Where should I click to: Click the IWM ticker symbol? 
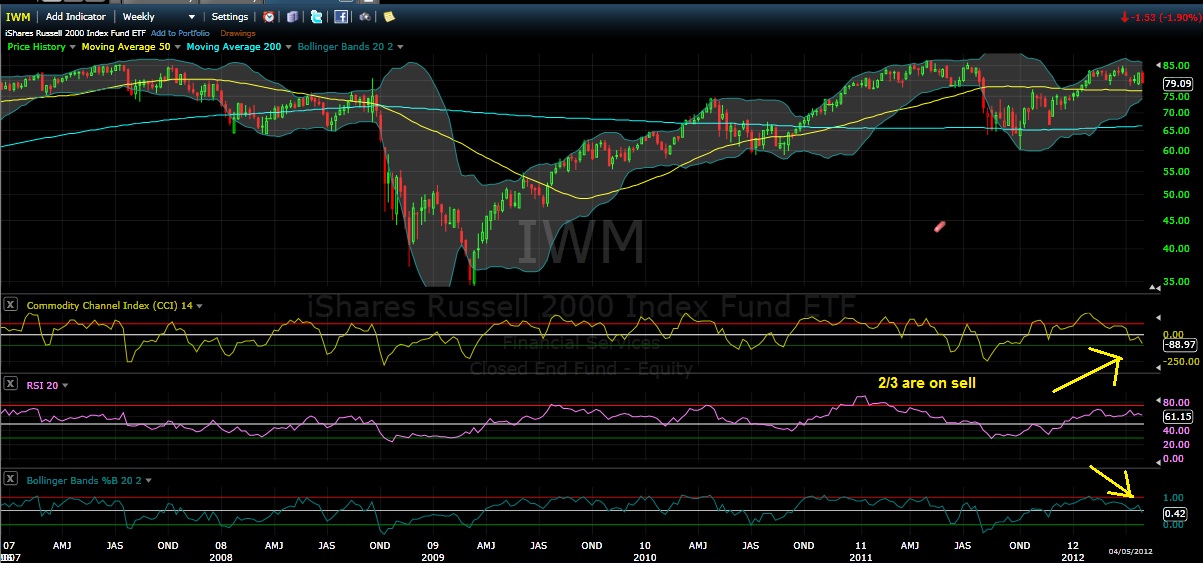[17, 17]
